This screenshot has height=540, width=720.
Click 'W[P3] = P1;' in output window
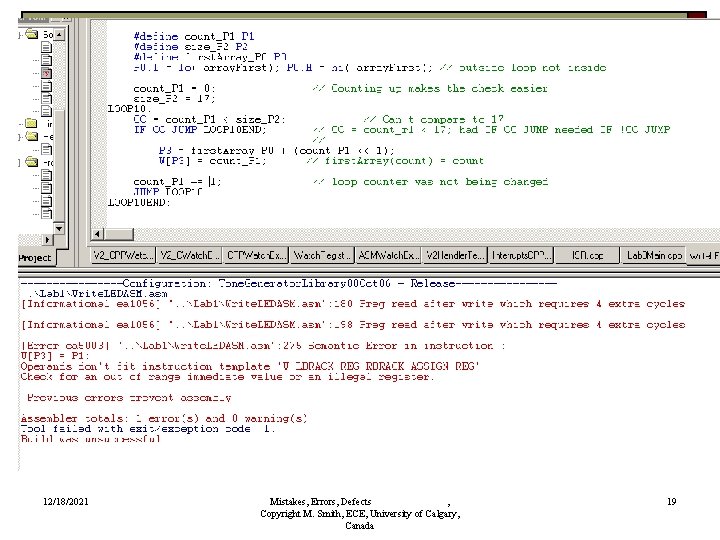(55, 356)
